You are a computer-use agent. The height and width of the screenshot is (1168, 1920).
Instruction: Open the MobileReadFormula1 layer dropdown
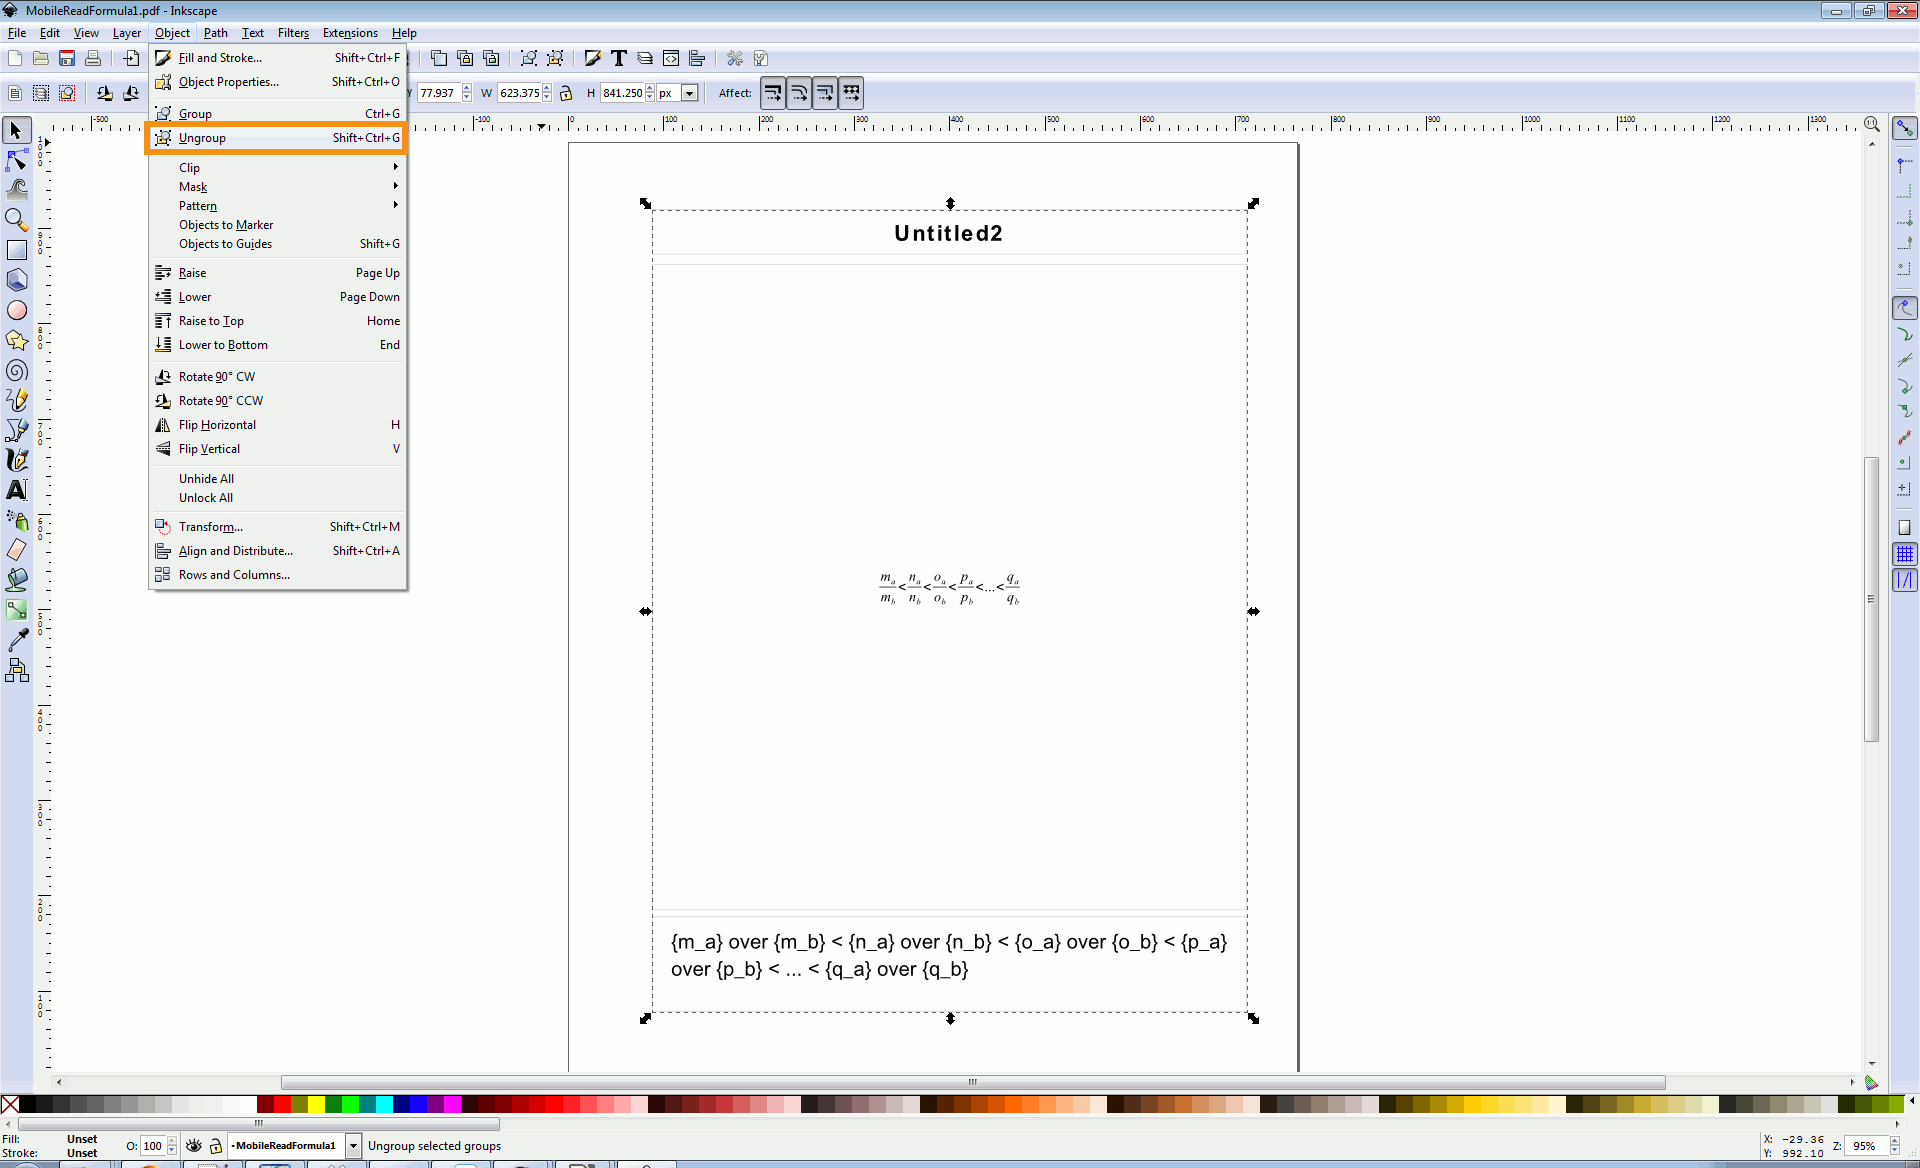pyautogui.click(x=353, y=1146)
